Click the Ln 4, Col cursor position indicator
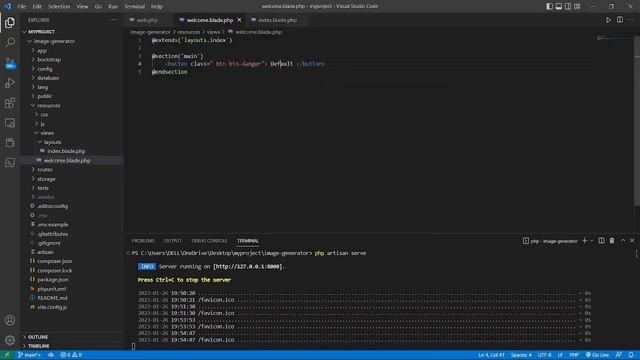The width and height of the screenshot is (640, 360). (491, 355)
